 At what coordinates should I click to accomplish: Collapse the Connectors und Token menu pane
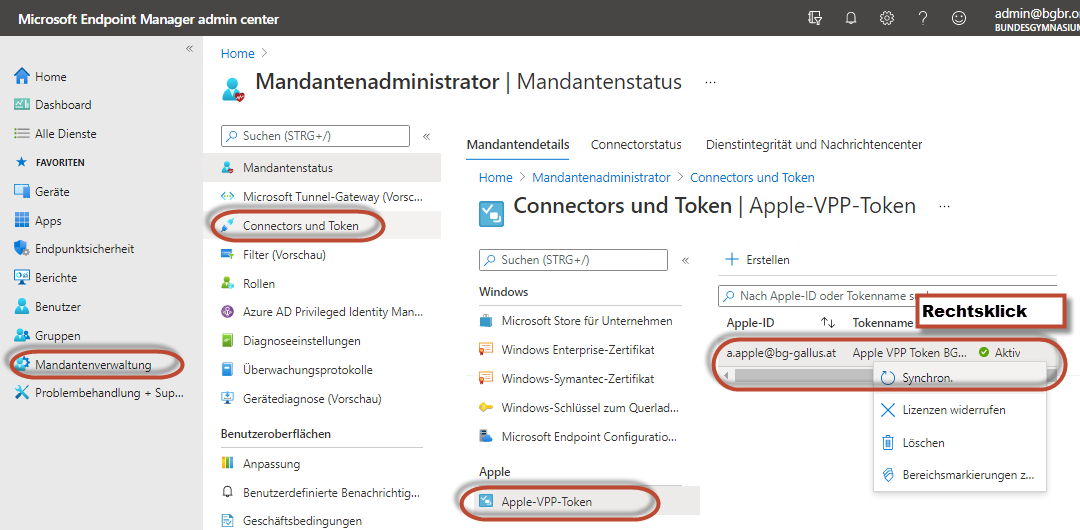(685, 260)
